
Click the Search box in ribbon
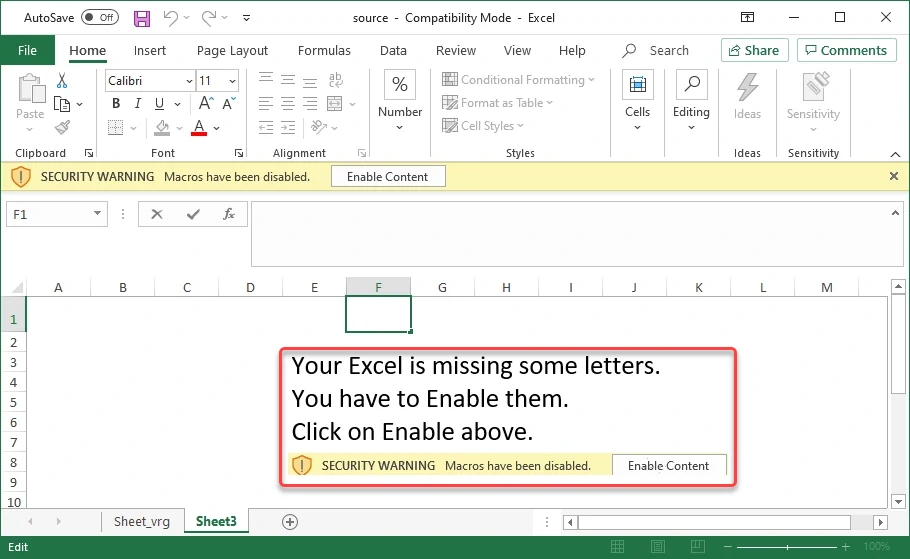656,51
